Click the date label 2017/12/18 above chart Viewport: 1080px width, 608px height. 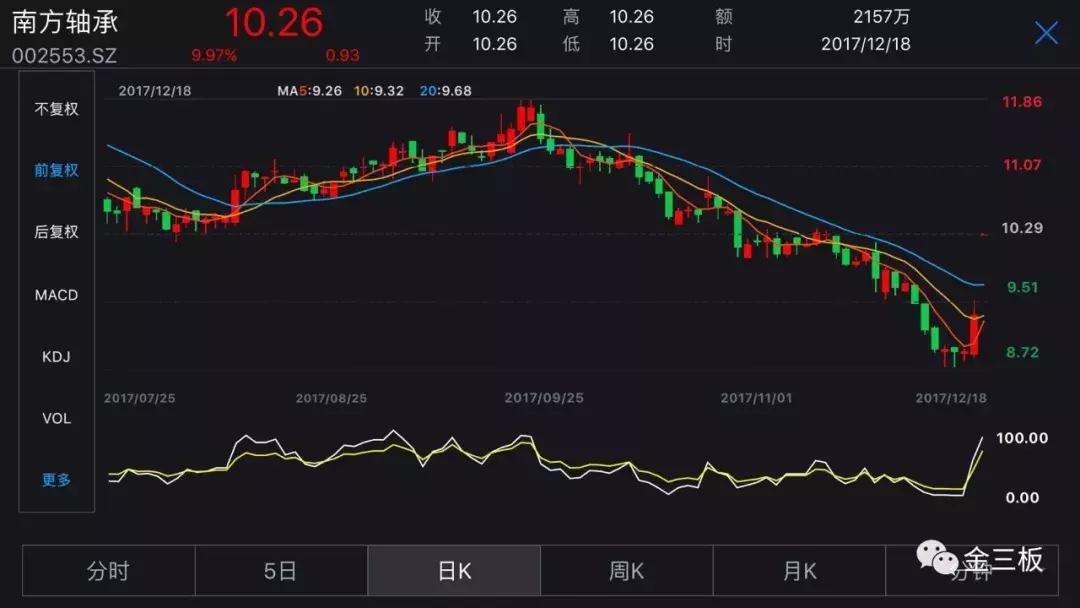[155, 89]
